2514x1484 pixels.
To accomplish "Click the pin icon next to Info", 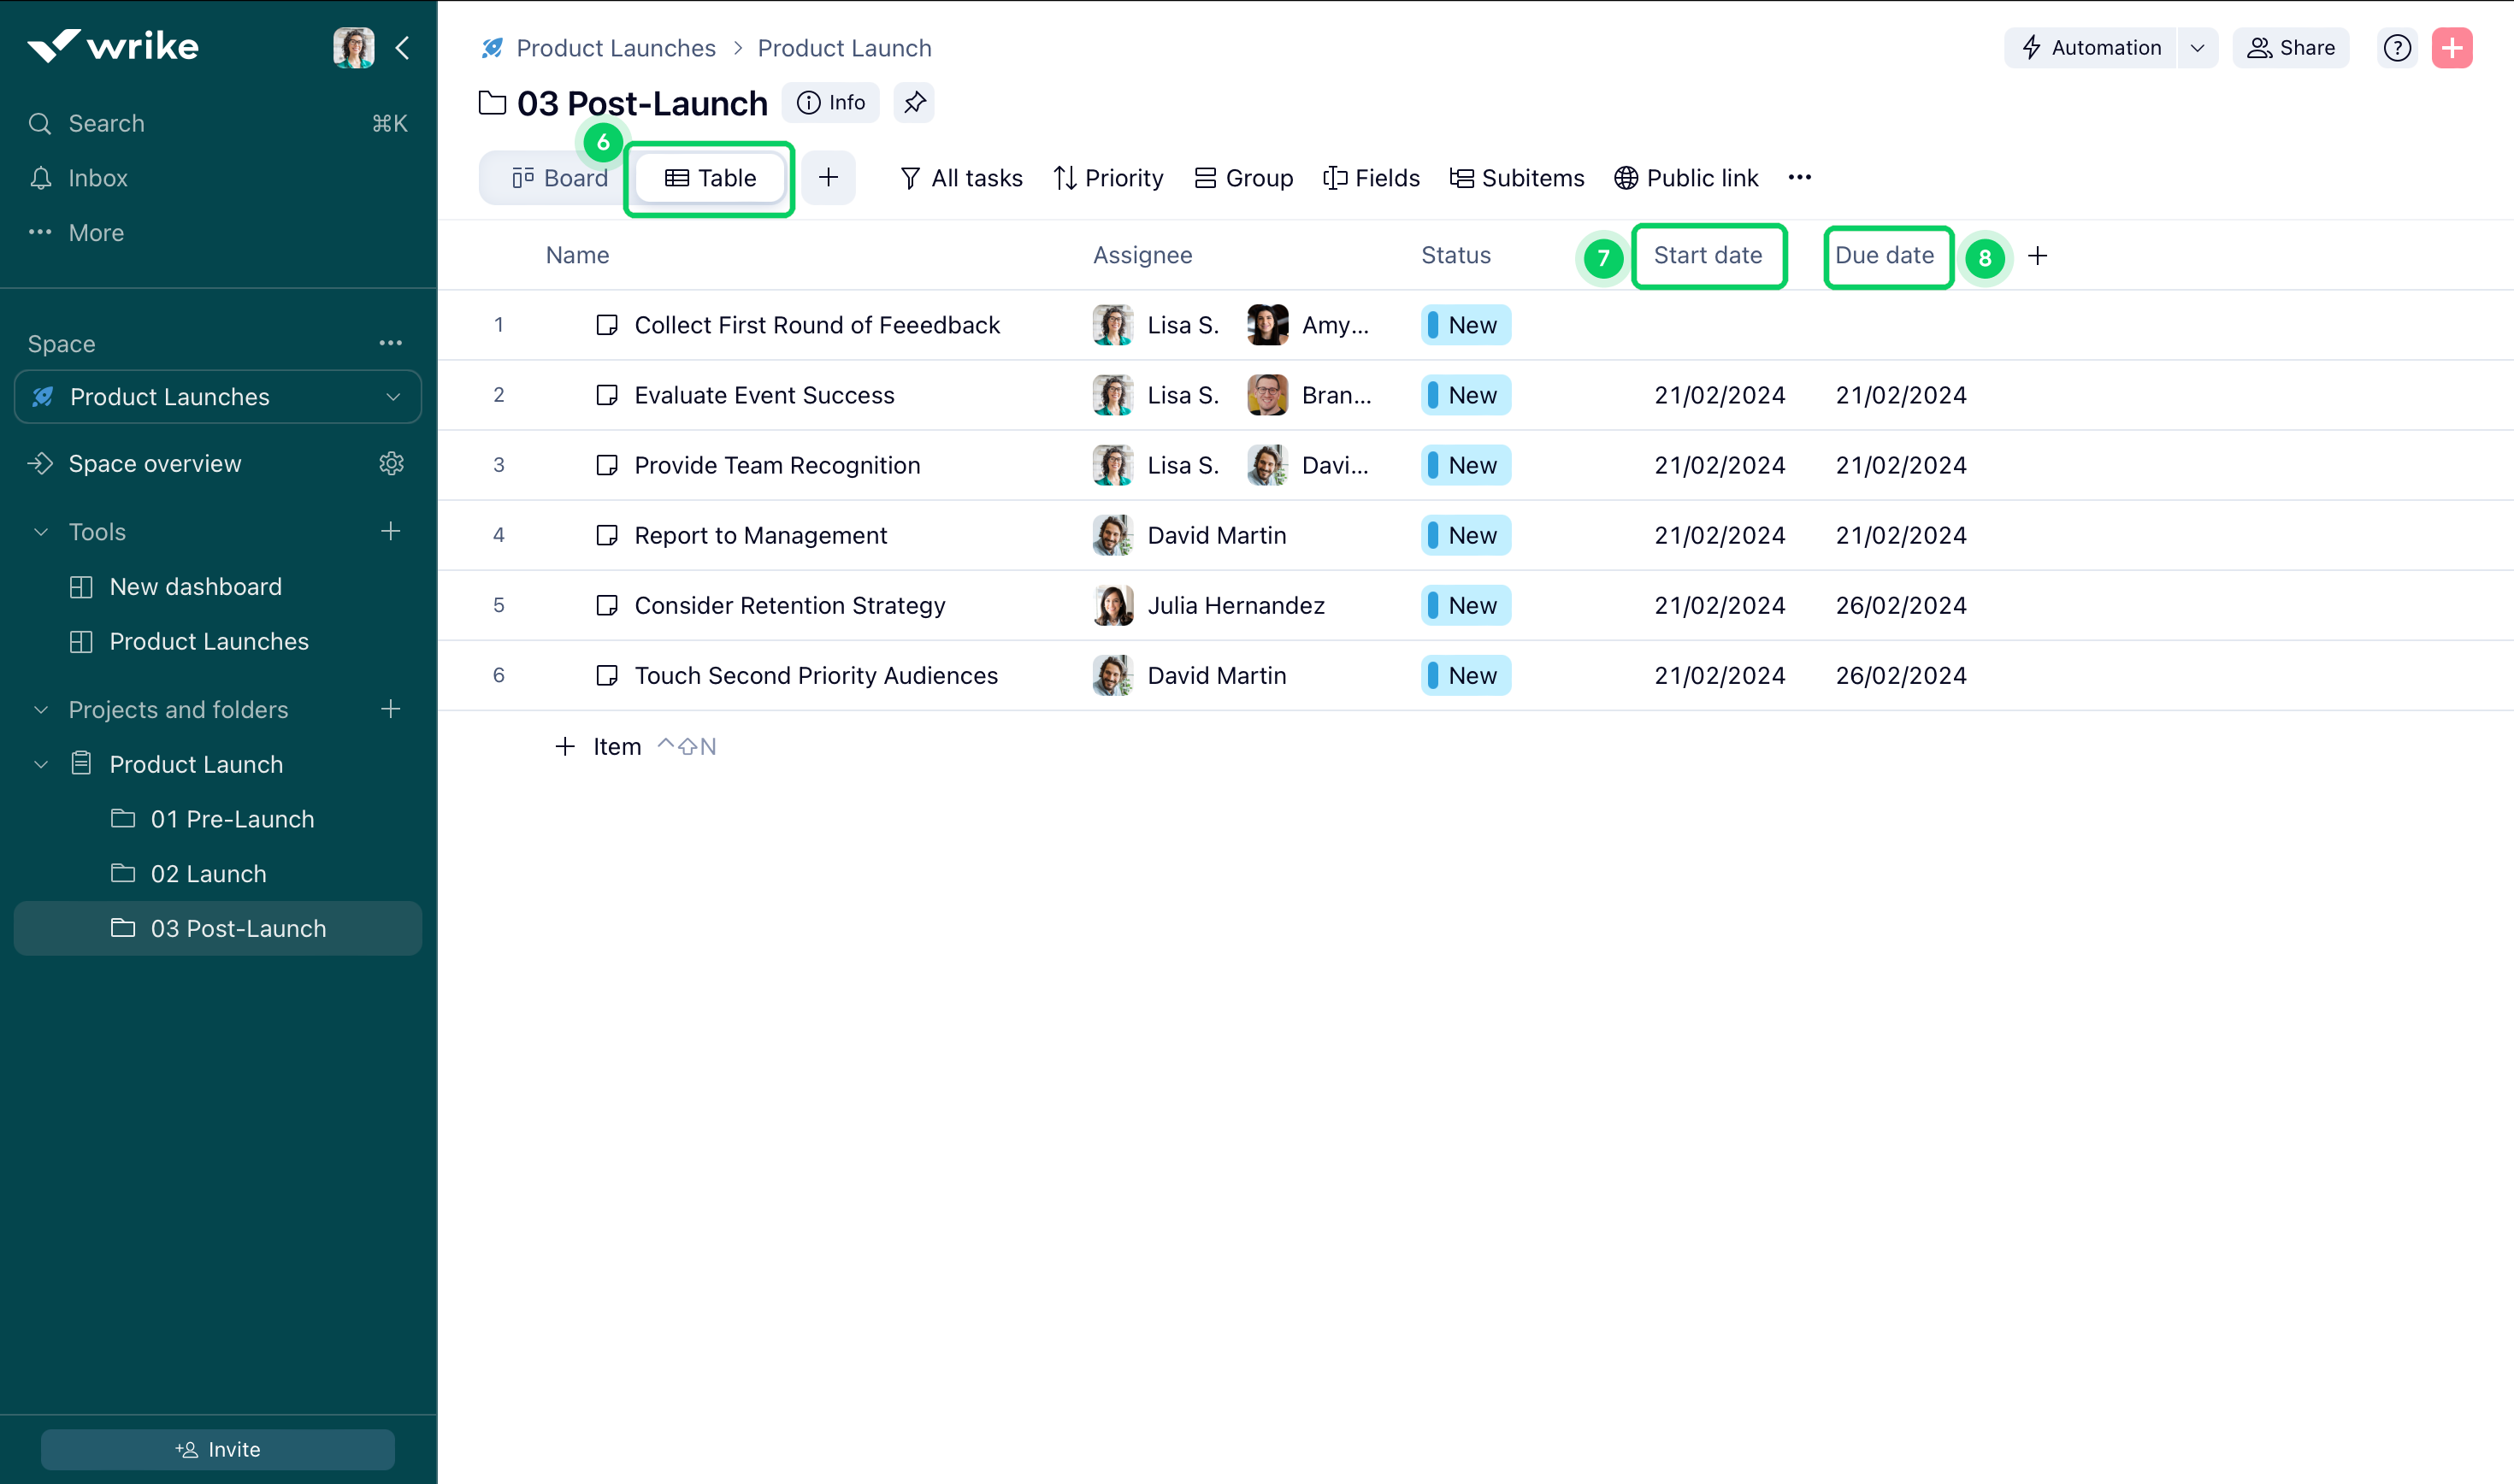I will (x=914, y=102).
